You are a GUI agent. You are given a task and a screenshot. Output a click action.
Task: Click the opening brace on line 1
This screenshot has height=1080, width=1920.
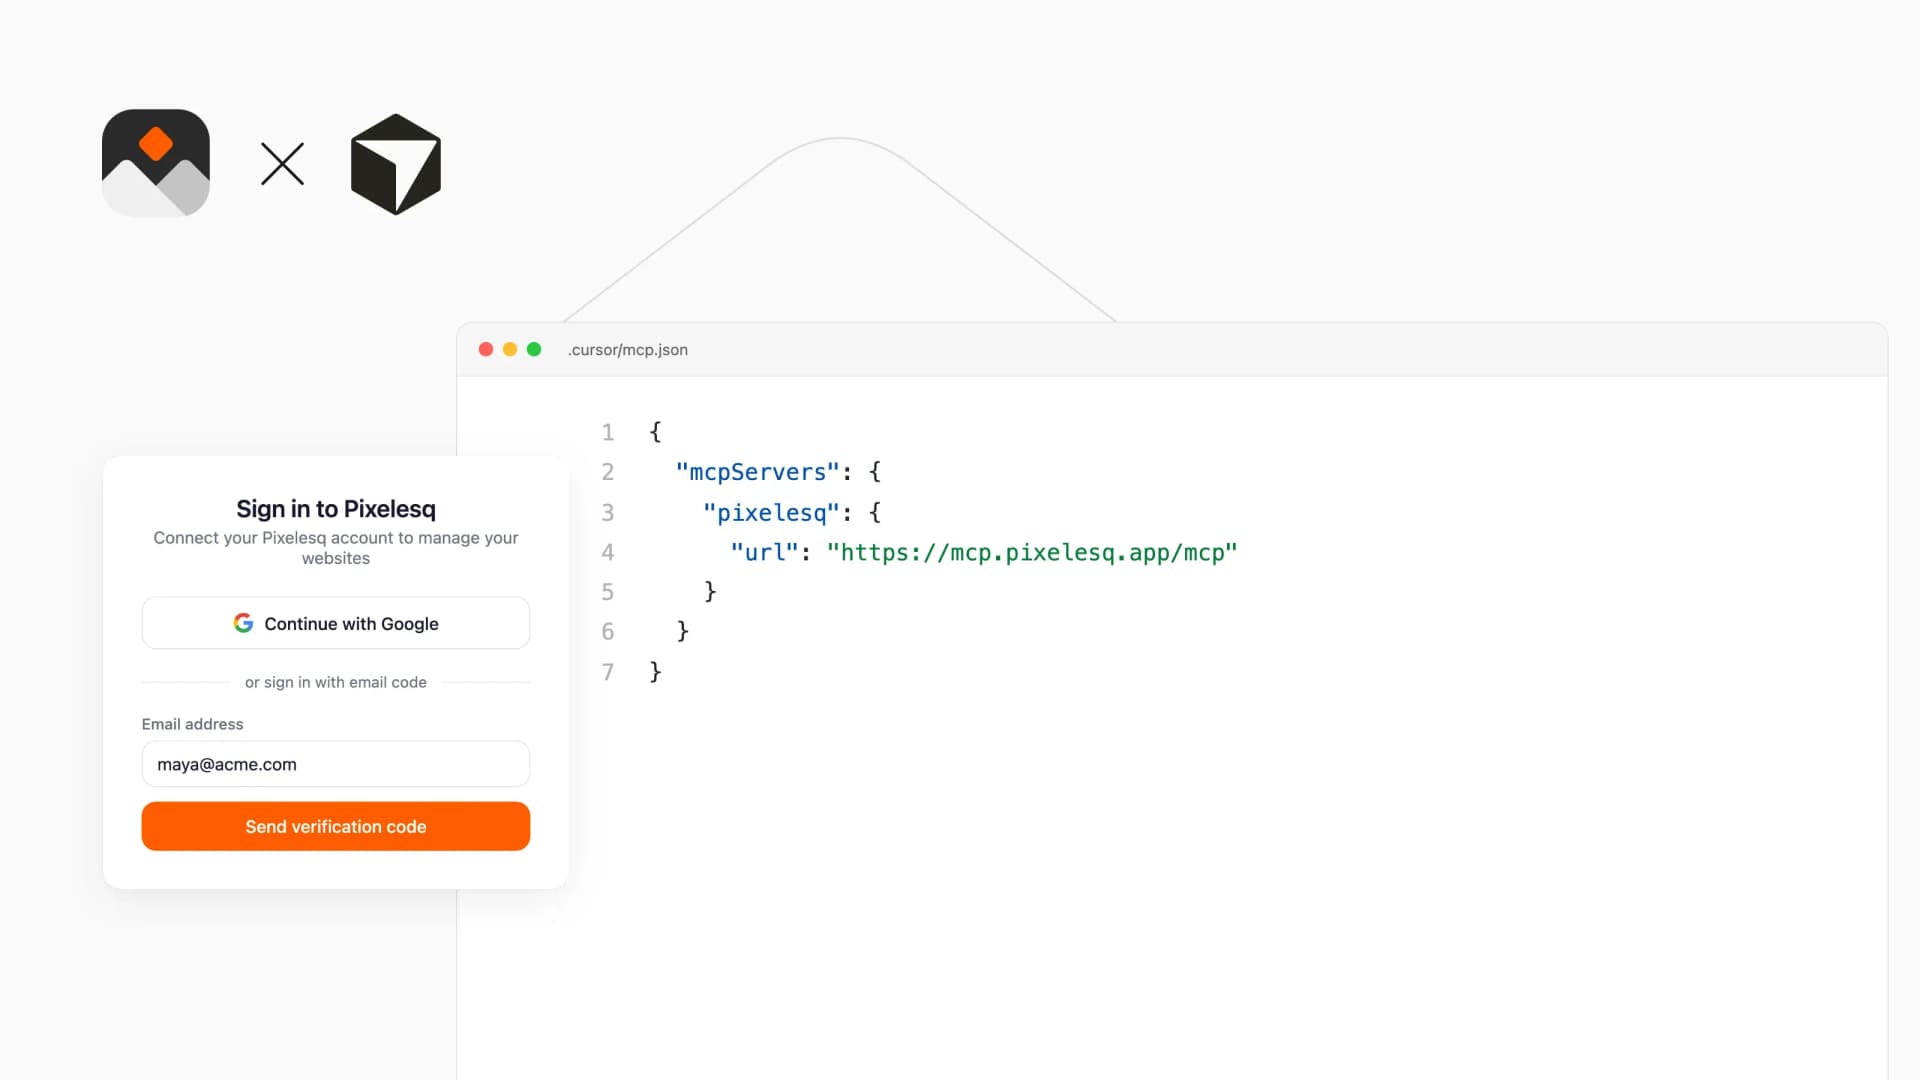coord(655,432)
